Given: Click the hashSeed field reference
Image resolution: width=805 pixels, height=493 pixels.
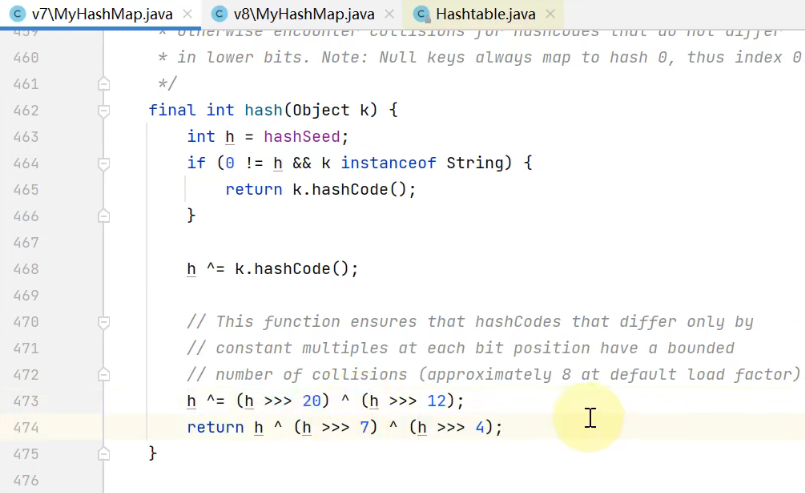Looking at the screenshot, I should (x=302, y=137).
